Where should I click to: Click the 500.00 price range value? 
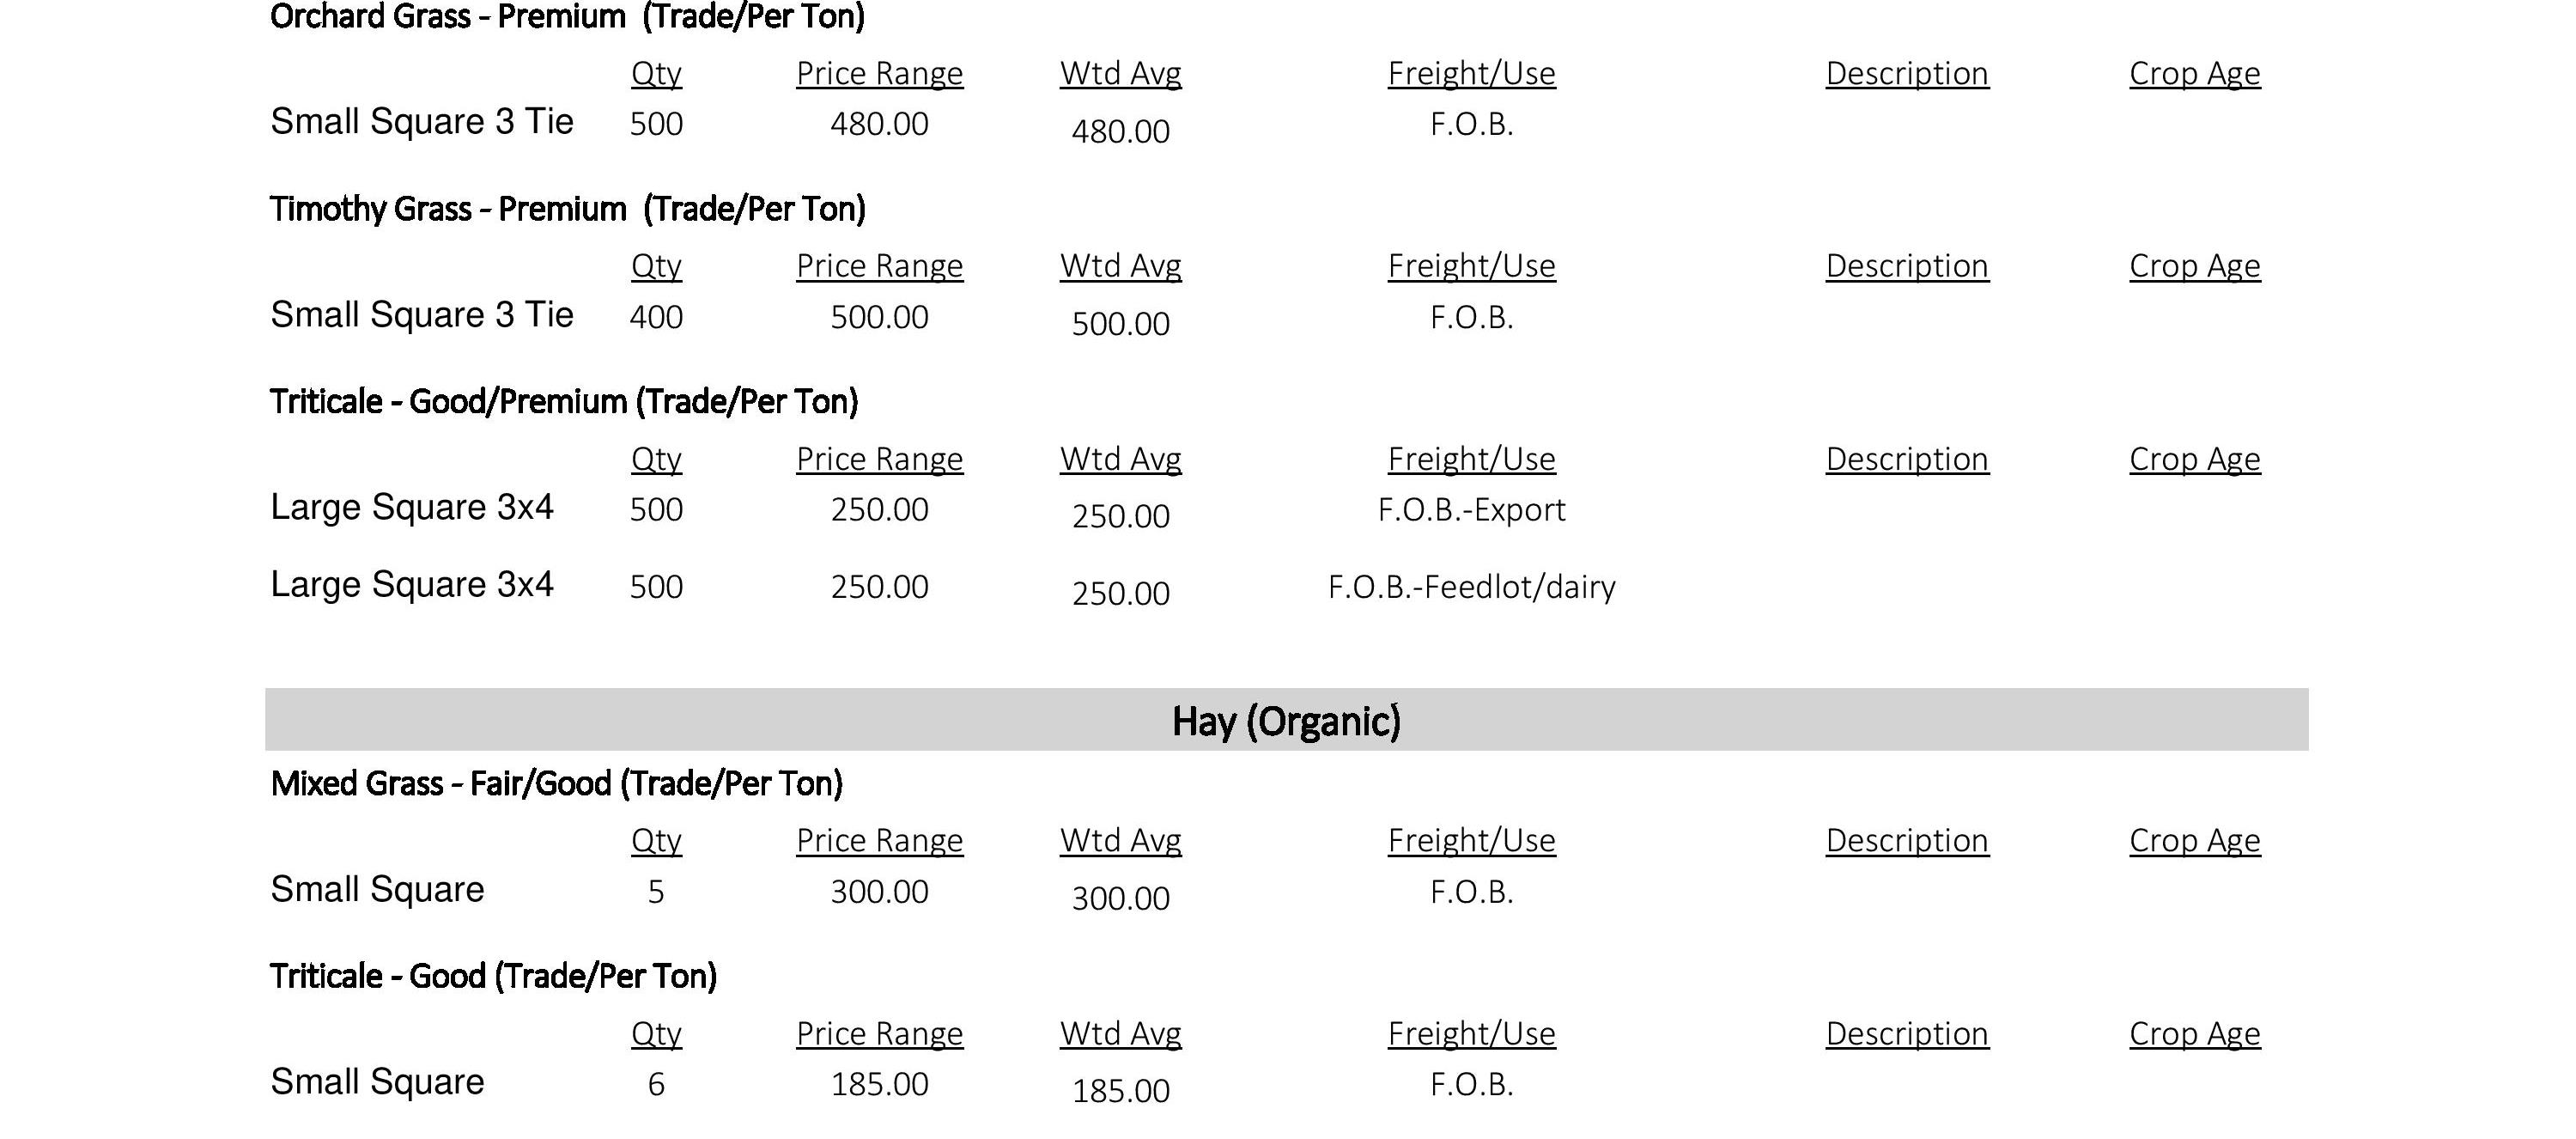pos(879,317)
